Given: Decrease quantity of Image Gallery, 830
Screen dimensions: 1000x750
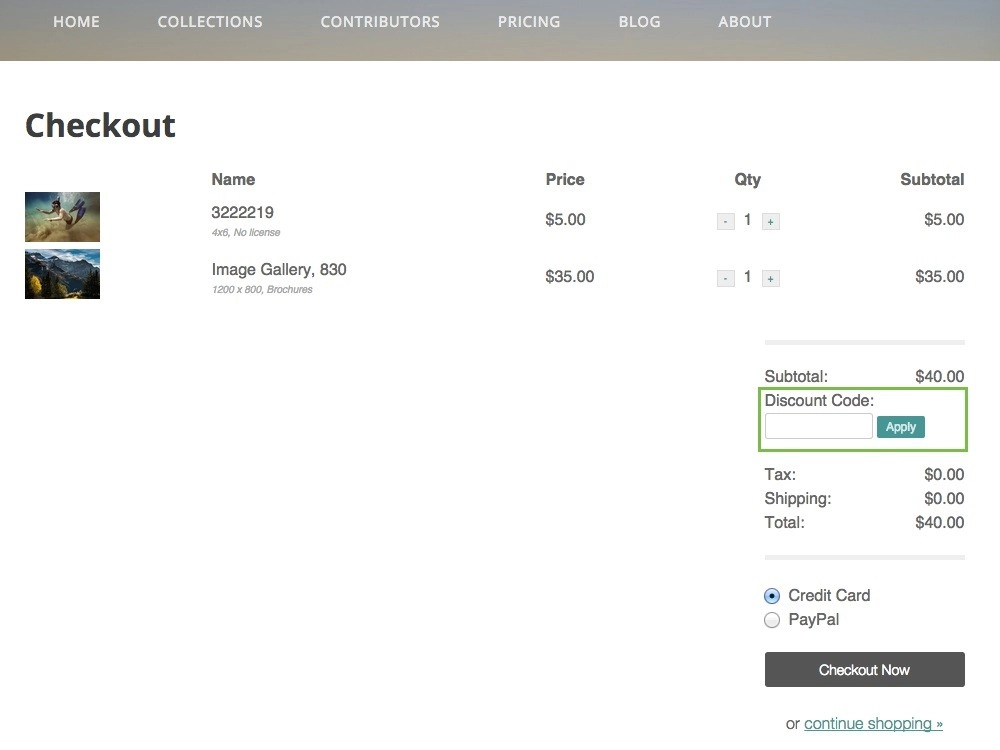Looking at the screenshot, I should click(725, 278).
